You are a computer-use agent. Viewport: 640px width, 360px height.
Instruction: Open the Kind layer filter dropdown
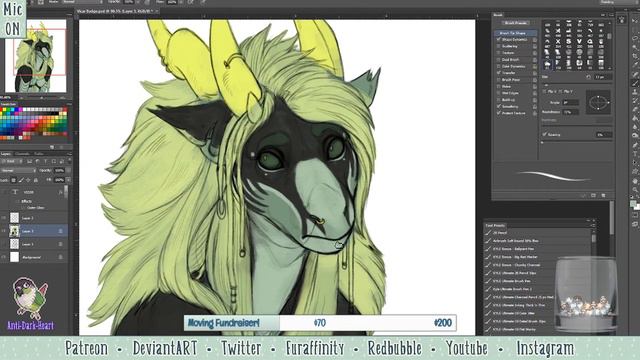tap(10, 162)
